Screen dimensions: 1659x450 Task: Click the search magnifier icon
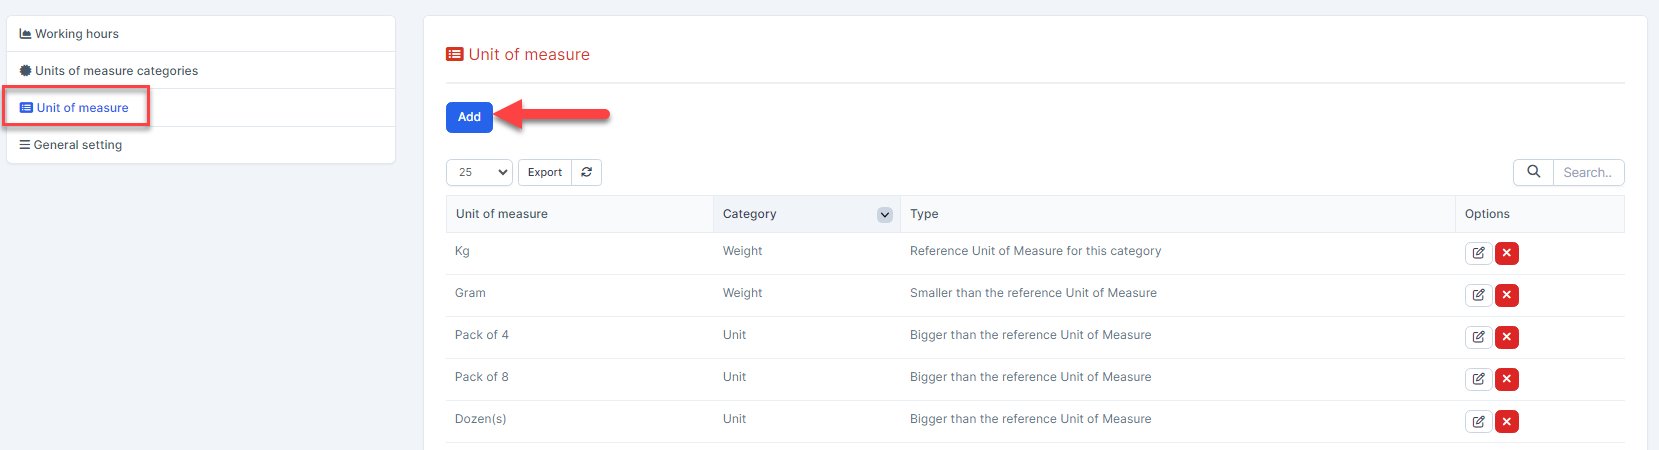1533,172
